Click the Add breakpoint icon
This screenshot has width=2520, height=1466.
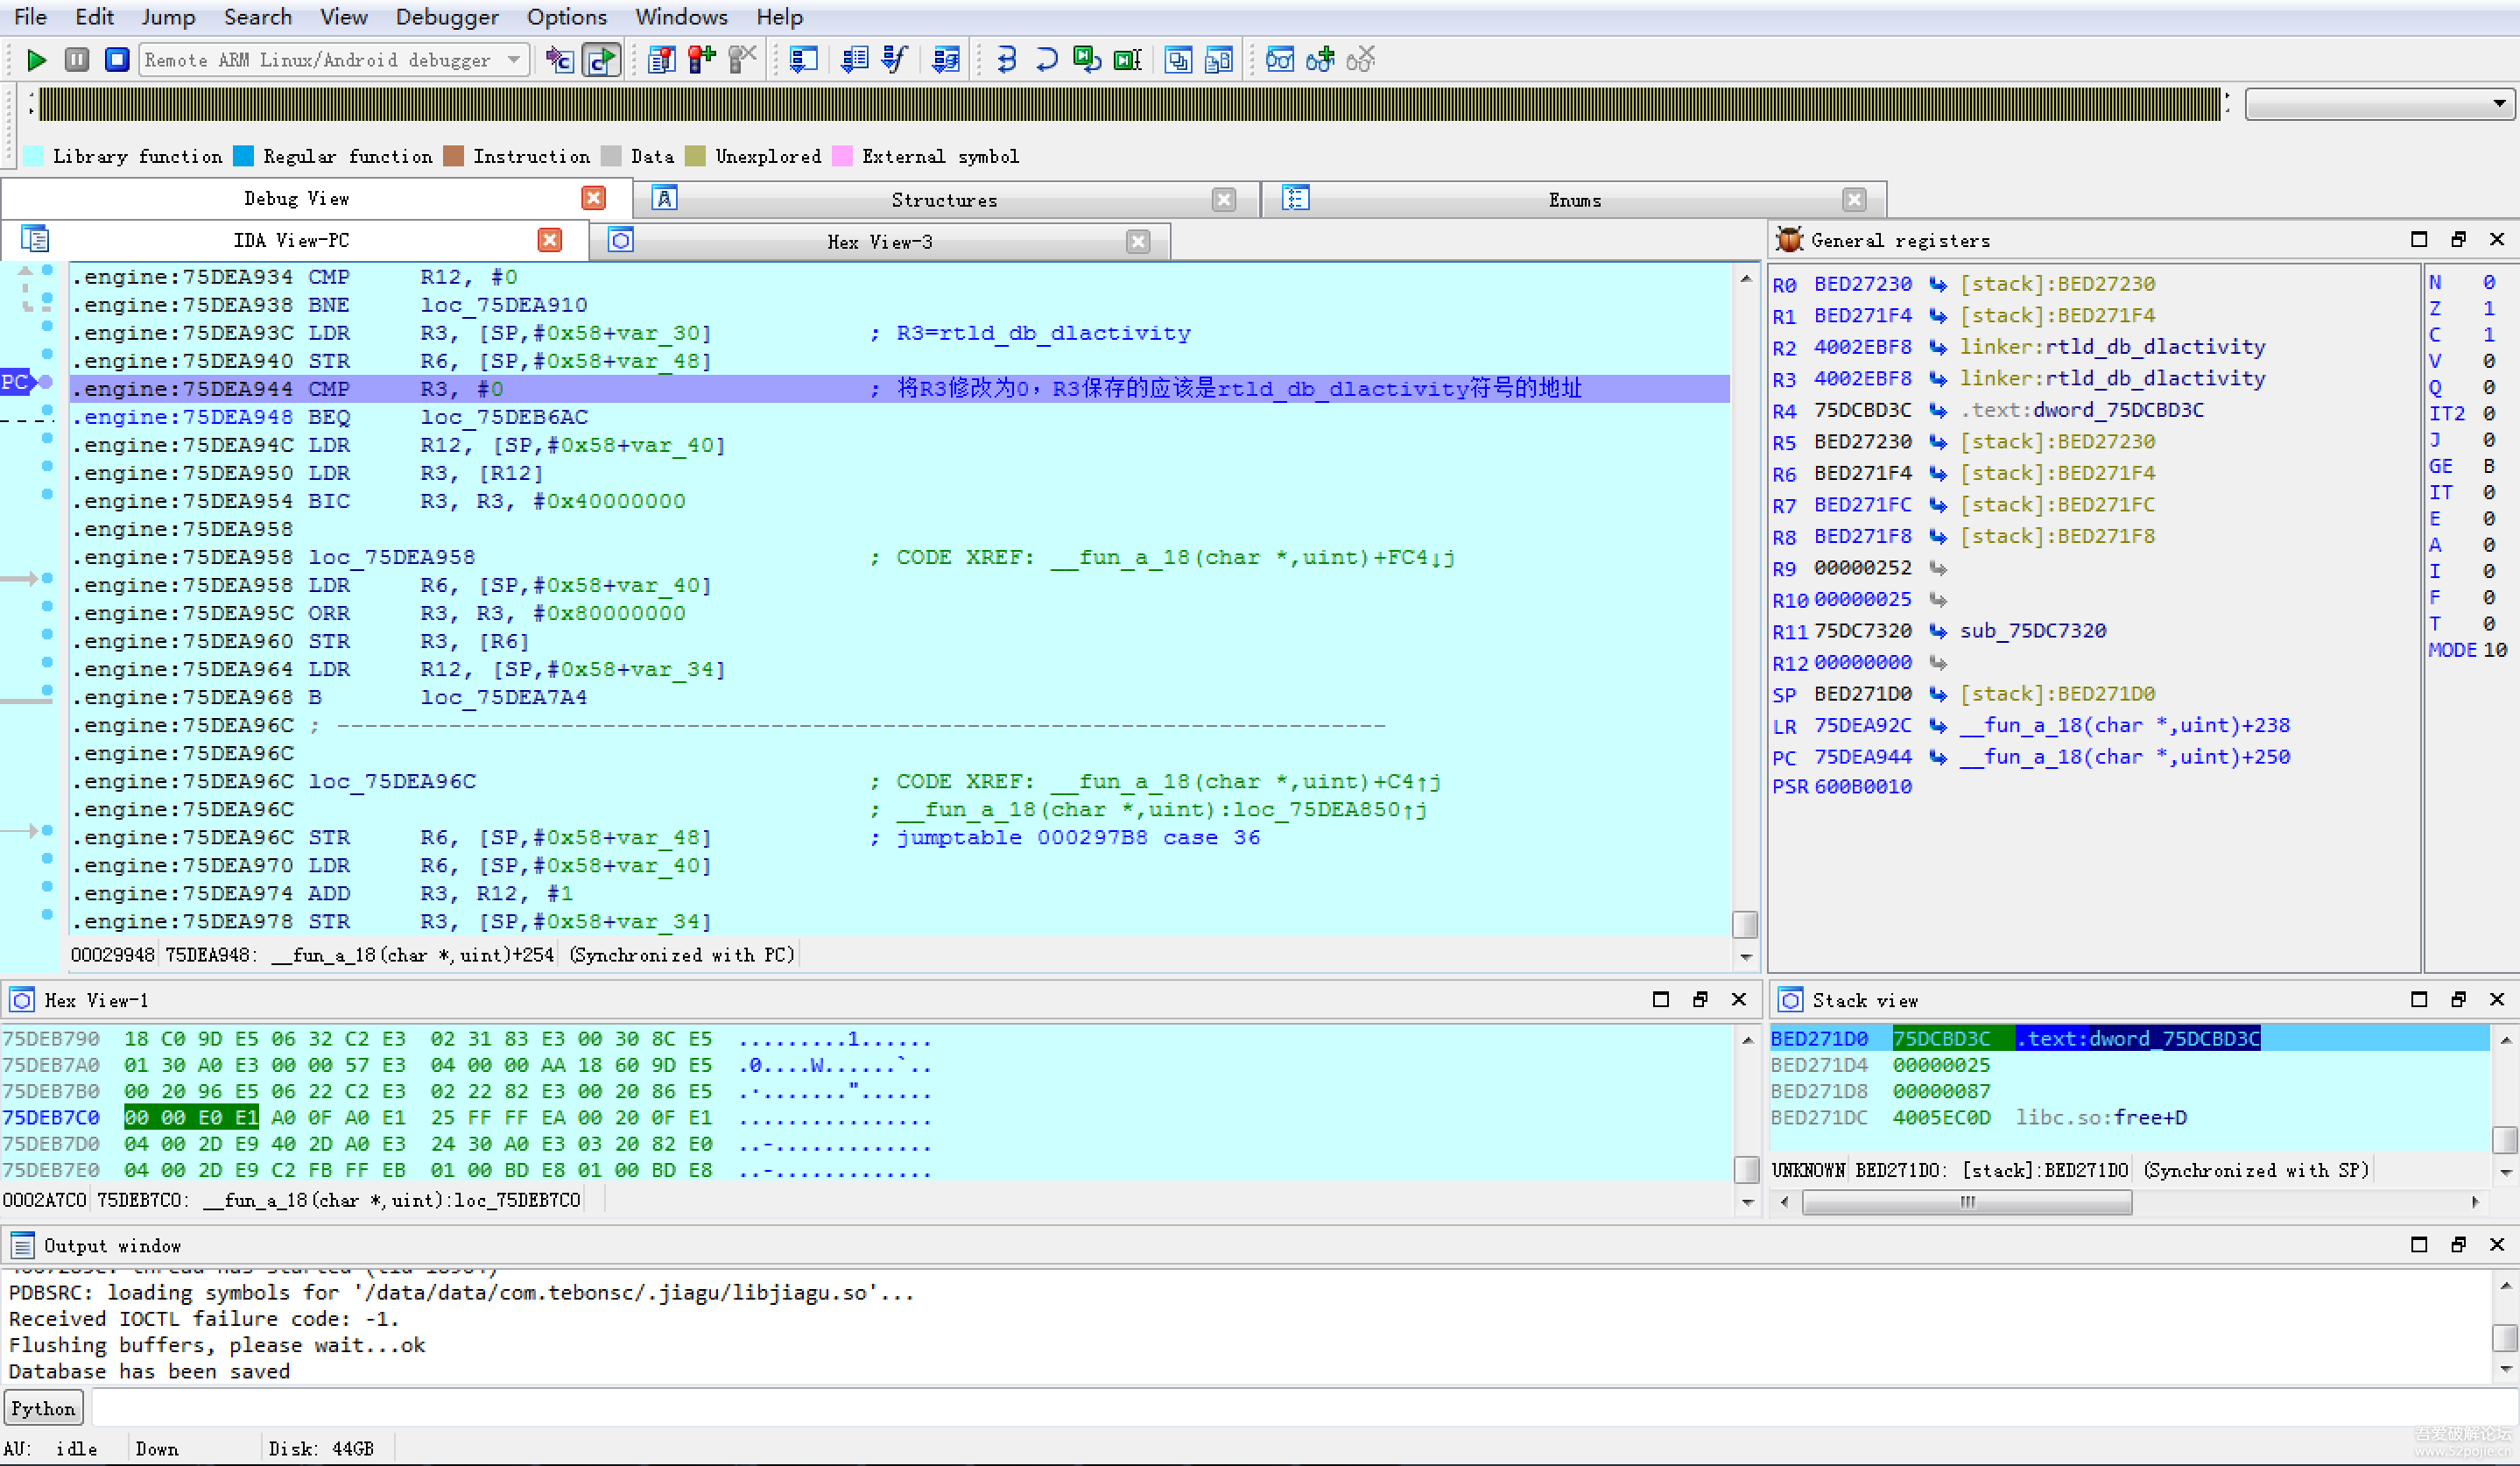702,60
